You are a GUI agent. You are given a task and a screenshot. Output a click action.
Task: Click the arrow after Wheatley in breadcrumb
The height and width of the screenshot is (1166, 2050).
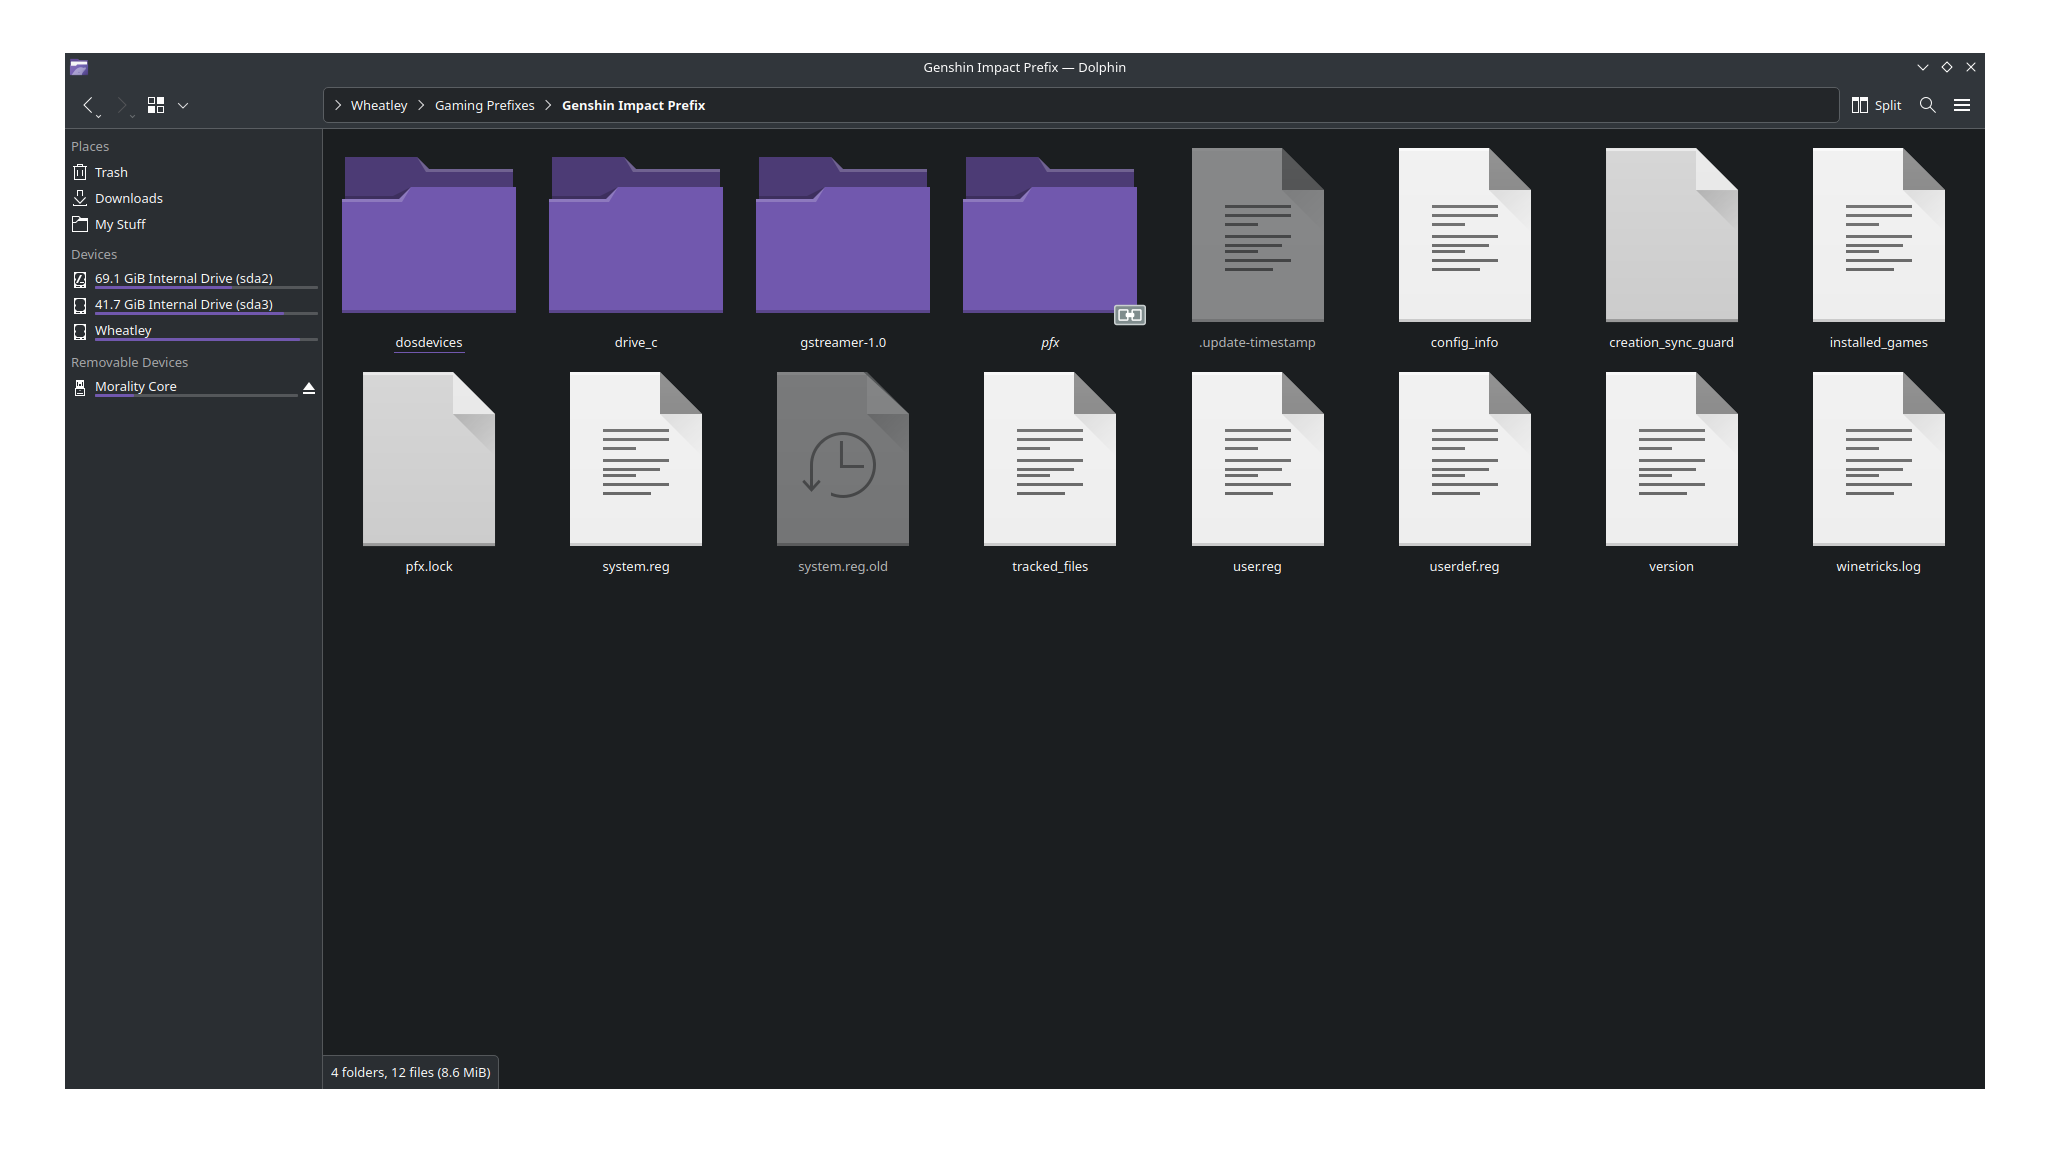421,105
